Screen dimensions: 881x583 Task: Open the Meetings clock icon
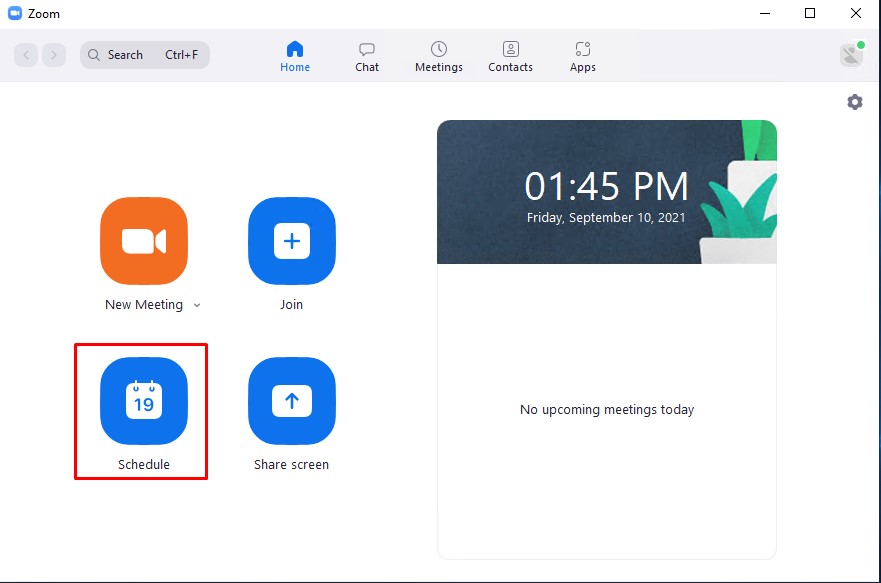coord(438,47)
